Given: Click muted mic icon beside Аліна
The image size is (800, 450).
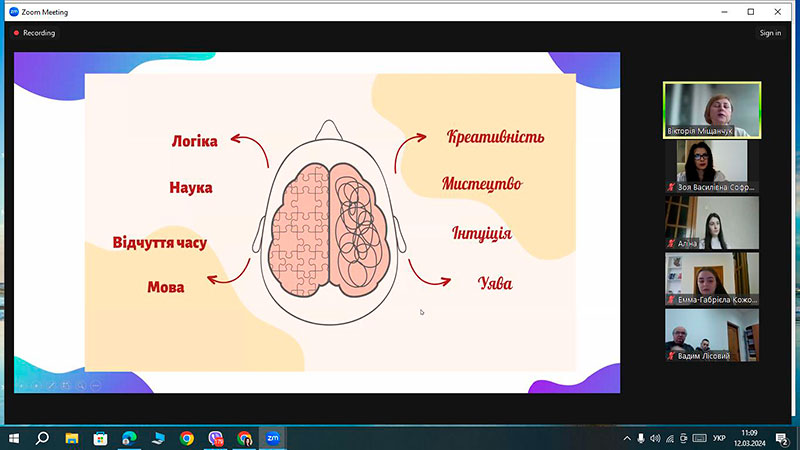Looking at the screenshot, I should point(671,243).
